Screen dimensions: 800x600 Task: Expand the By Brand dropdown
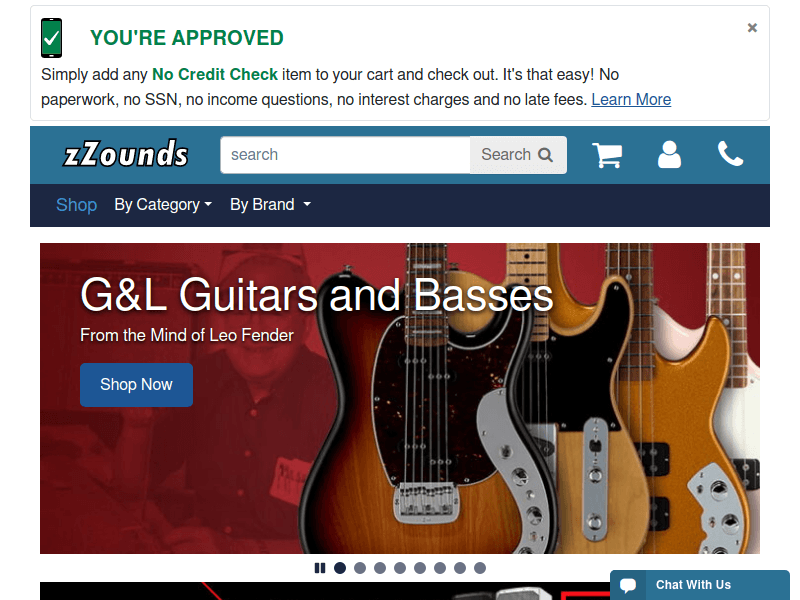[270, 205]
